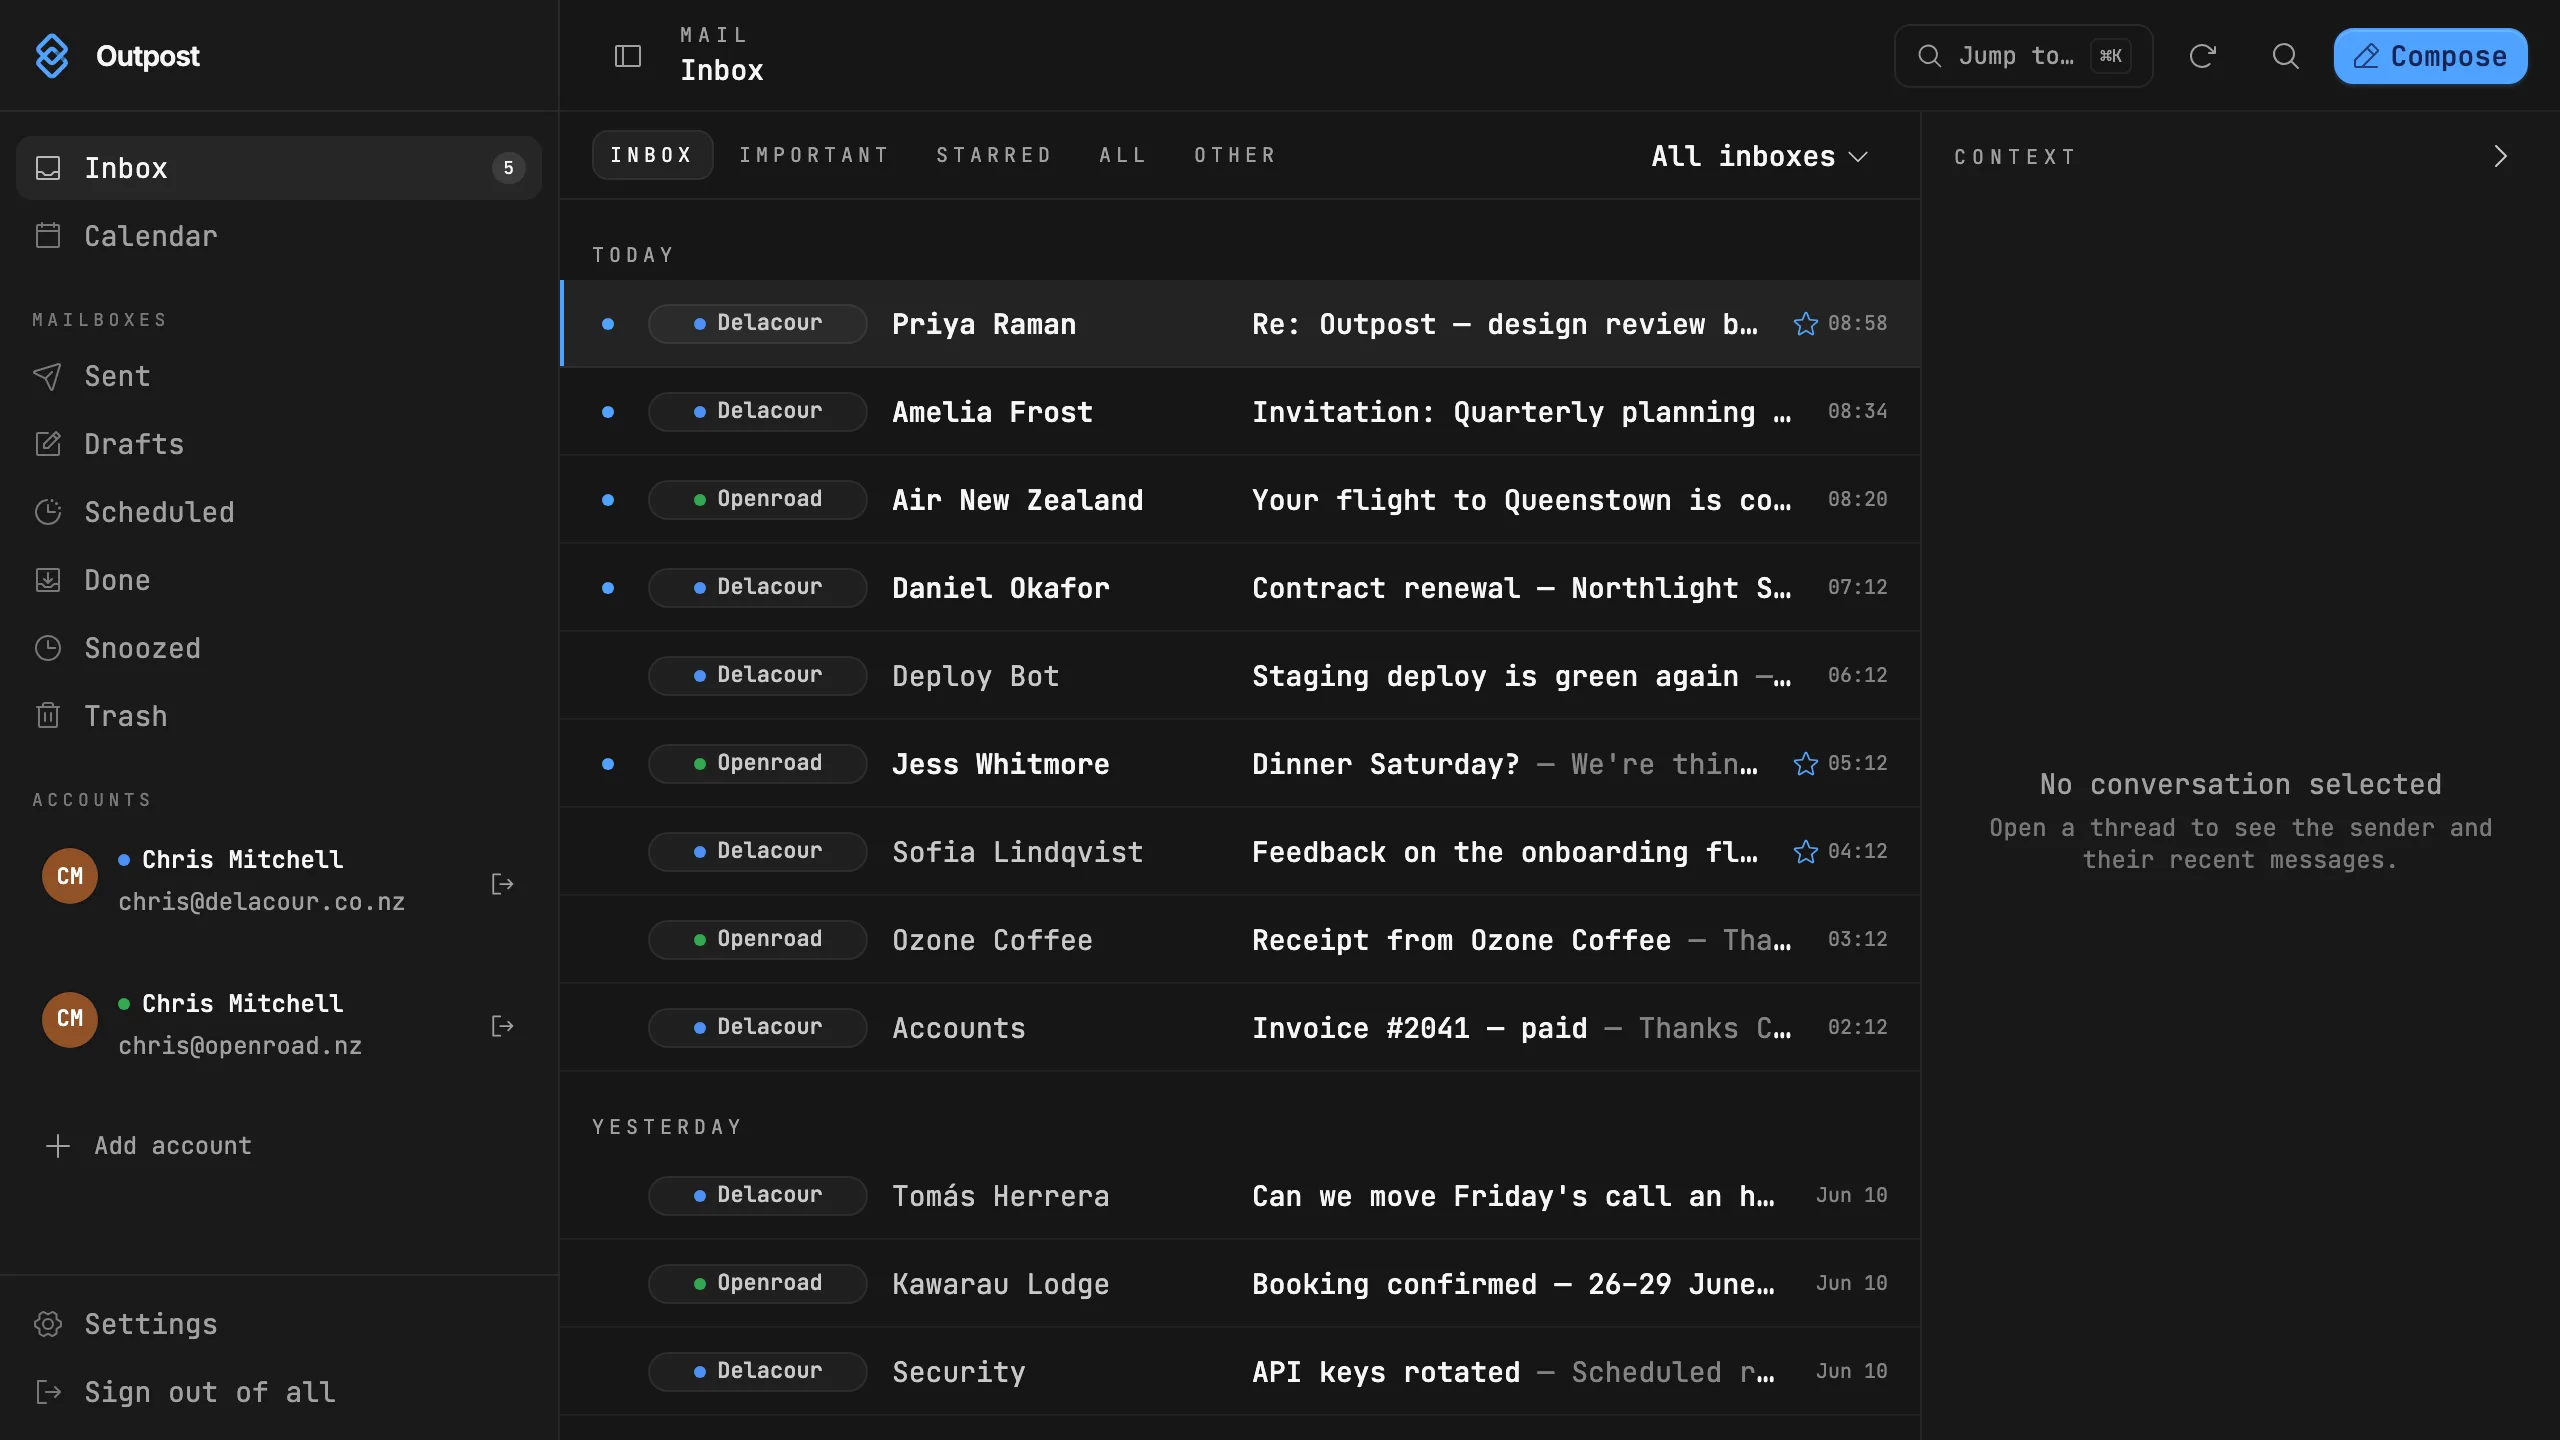2560x1440 pixels.
Task: Toggle the sidebar panel icon
Action: (627, 56)
